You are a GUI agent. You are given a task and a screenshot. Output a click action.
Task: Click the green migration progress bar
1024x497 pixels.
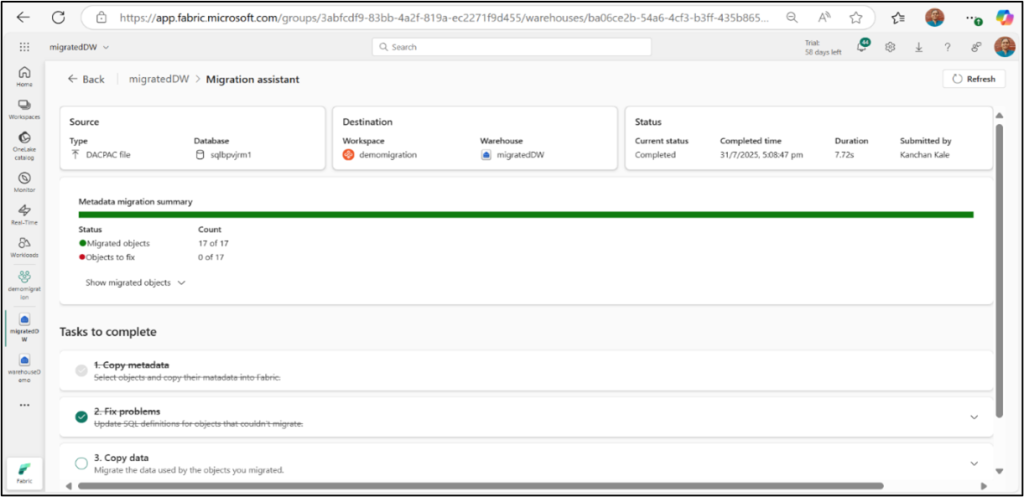point(526,214)
